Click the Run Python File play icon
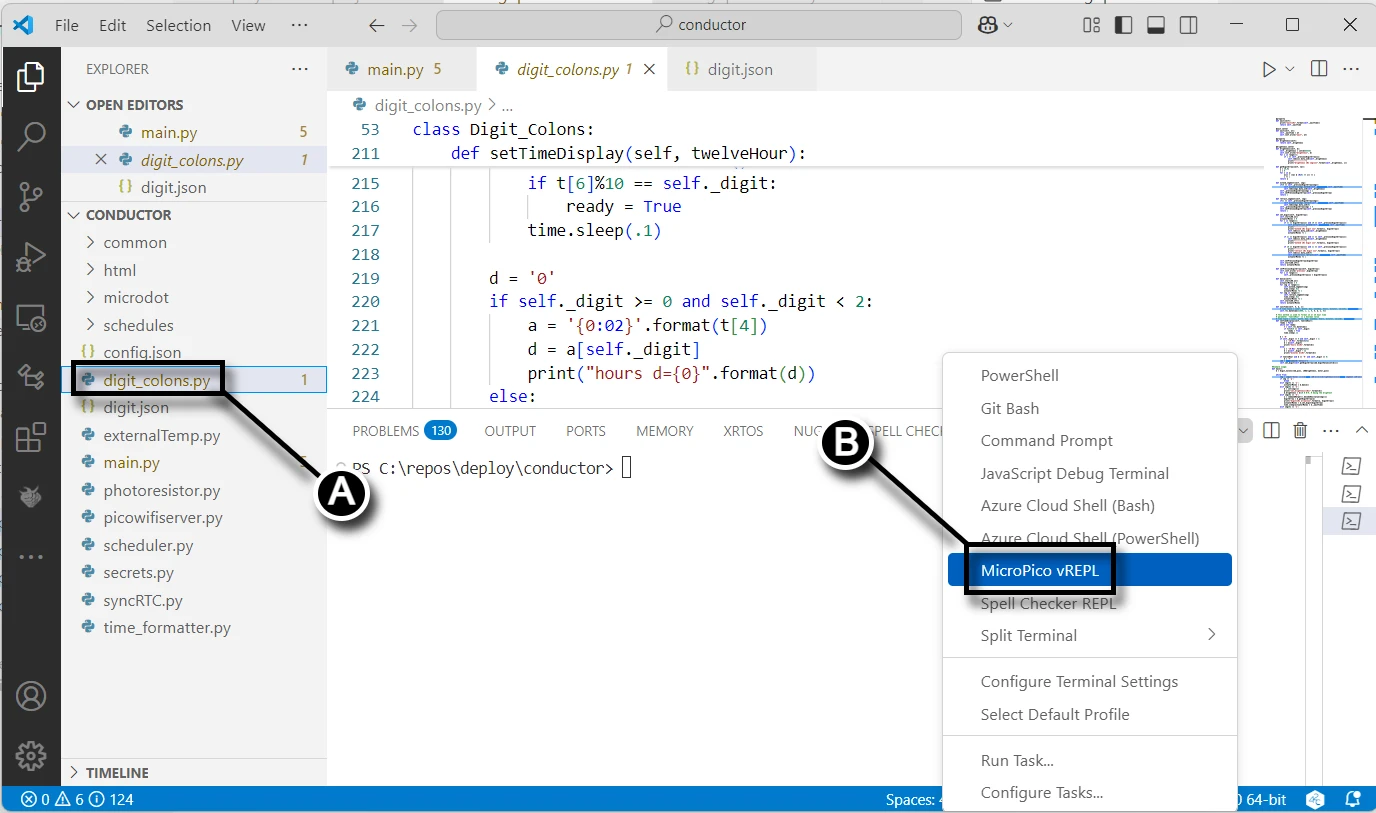Screen dimensions: 1376x813 pyautogui.click(x=1268, y=69)
